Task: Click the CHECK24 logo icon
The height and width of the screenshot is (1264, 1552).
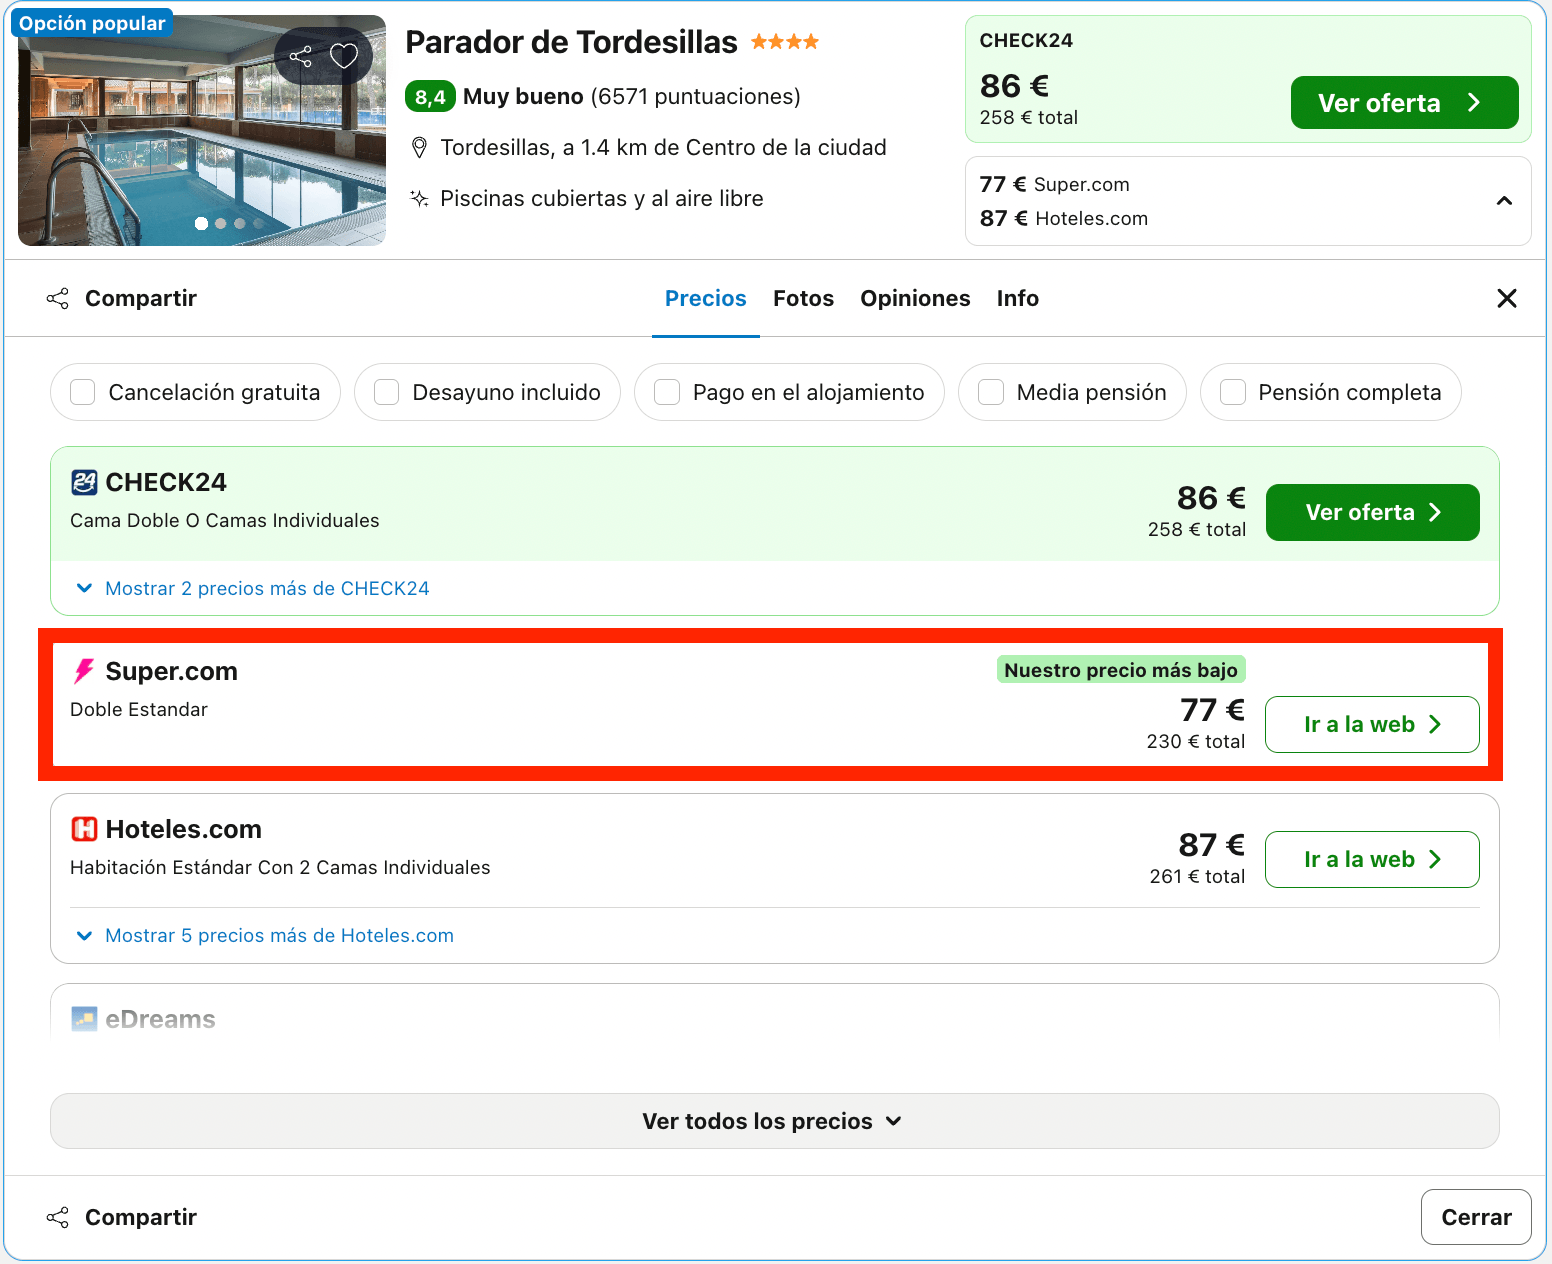Action: coord(84,482)
